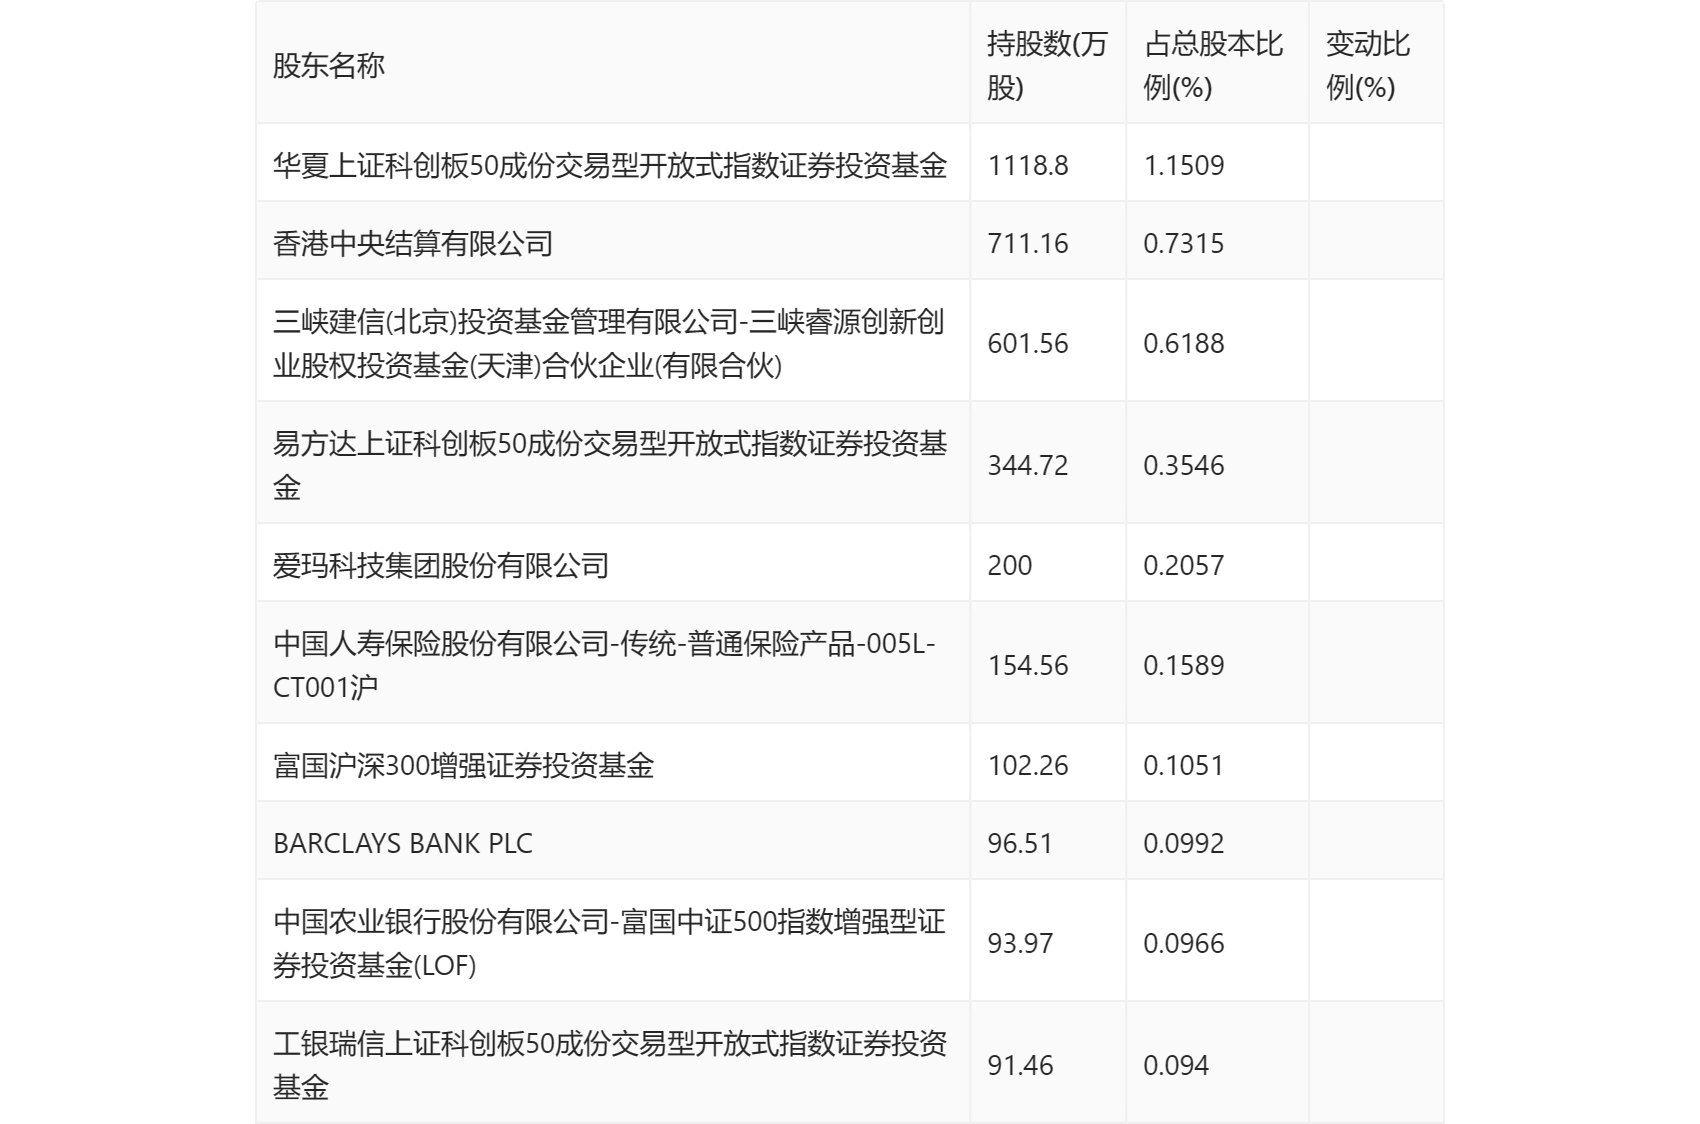Click ratio value 0.1589
The height and width of the screenshot is (1124, 1700).
[x=1184, y=665]
